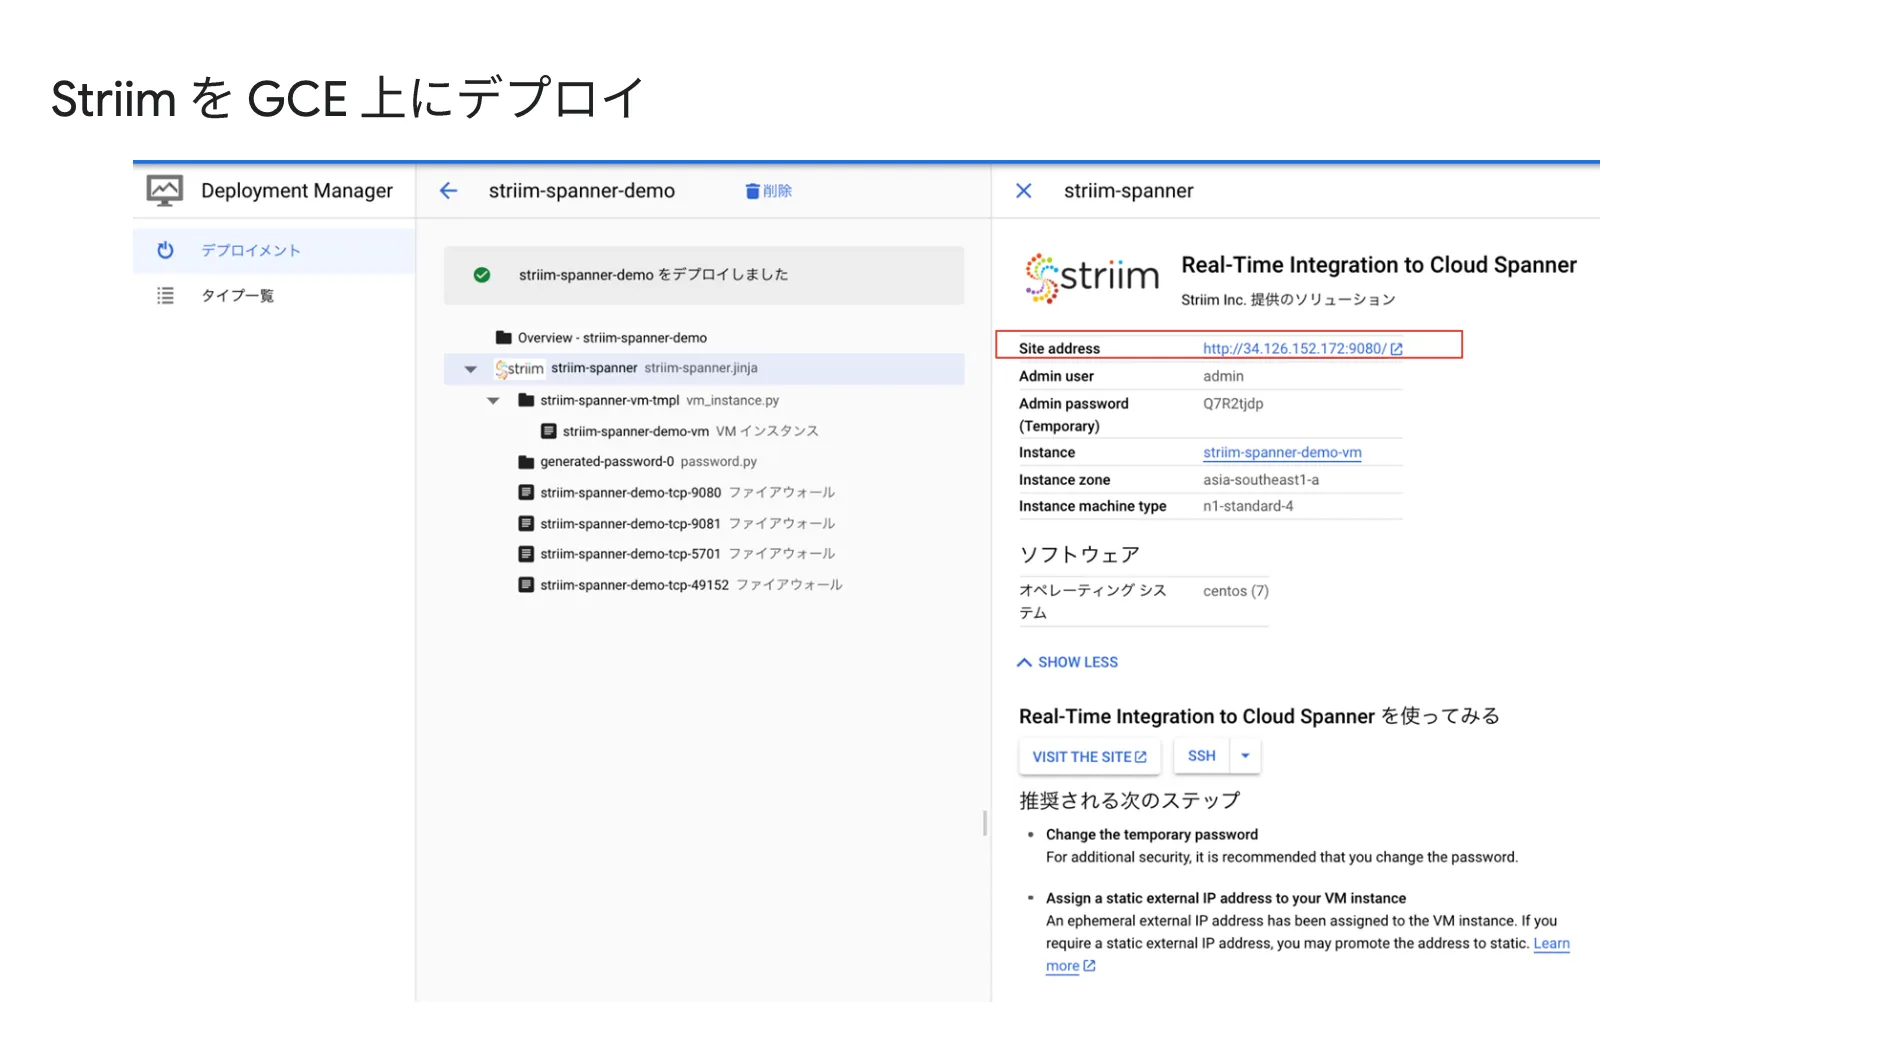Click the VISIT THE SITE button
This screenshot has width=1898, height=1064.
tap(1089, 757)
